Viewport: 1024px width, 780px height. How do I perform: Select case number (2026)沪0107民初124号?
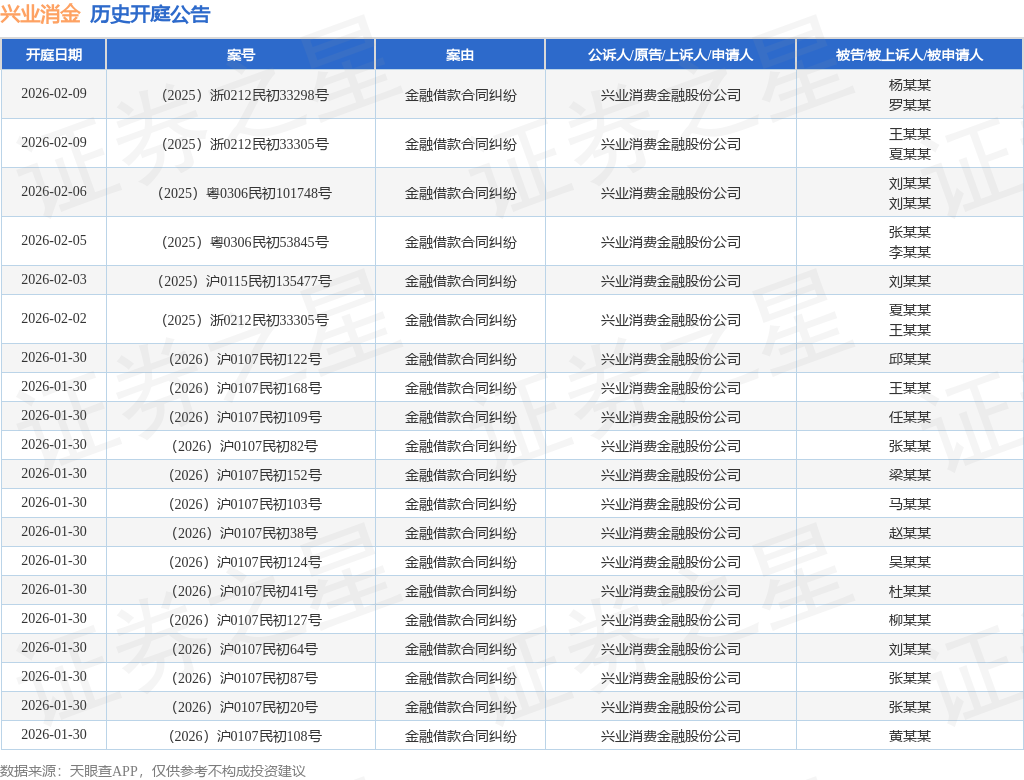coord(245,562)
